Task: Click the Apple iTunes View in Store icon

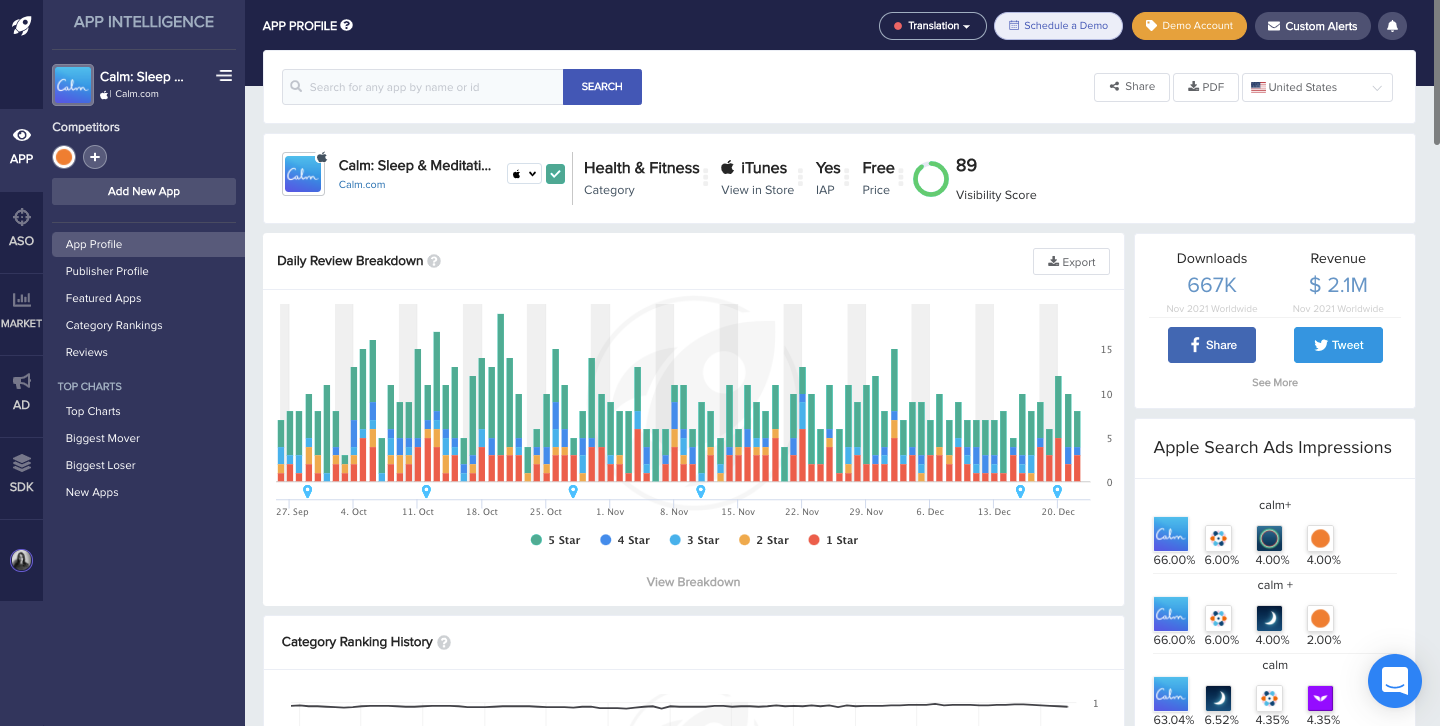Action: [728, 167]
